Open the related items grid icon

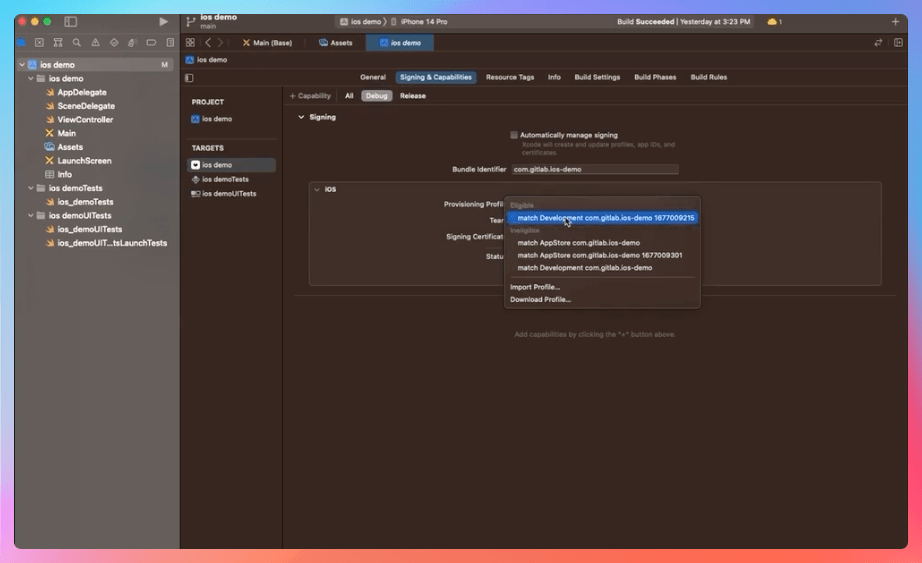[x=190, y=42]
